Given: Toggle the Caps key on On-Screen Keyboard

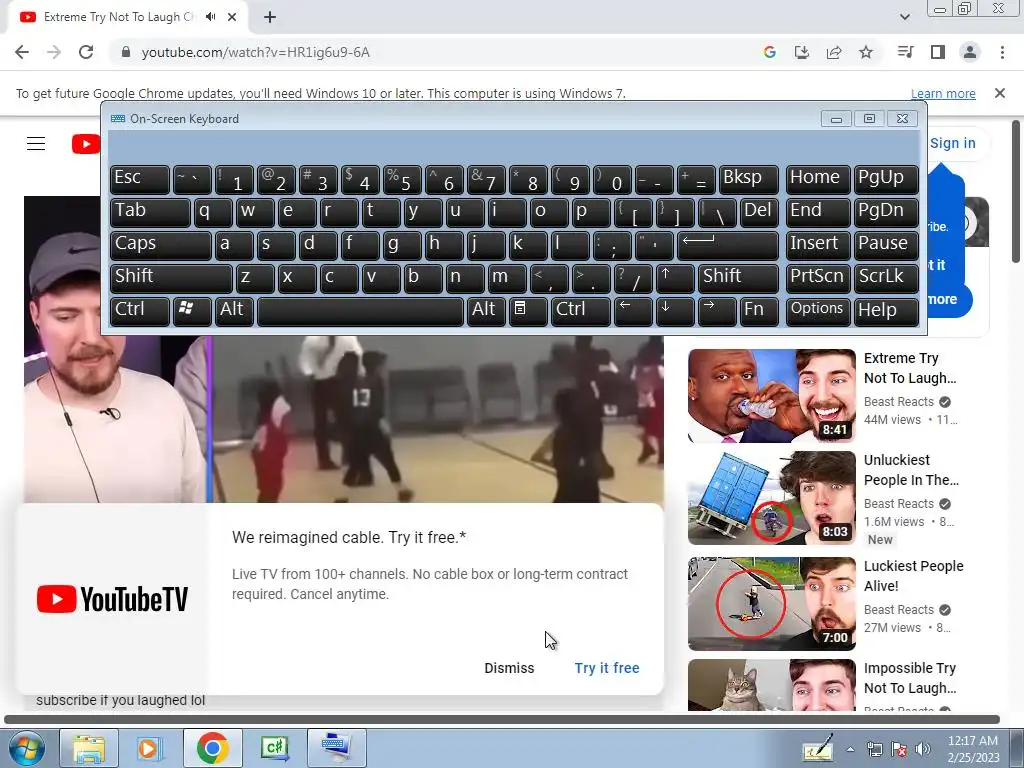Looking at the screenshot, I should 161,245.
